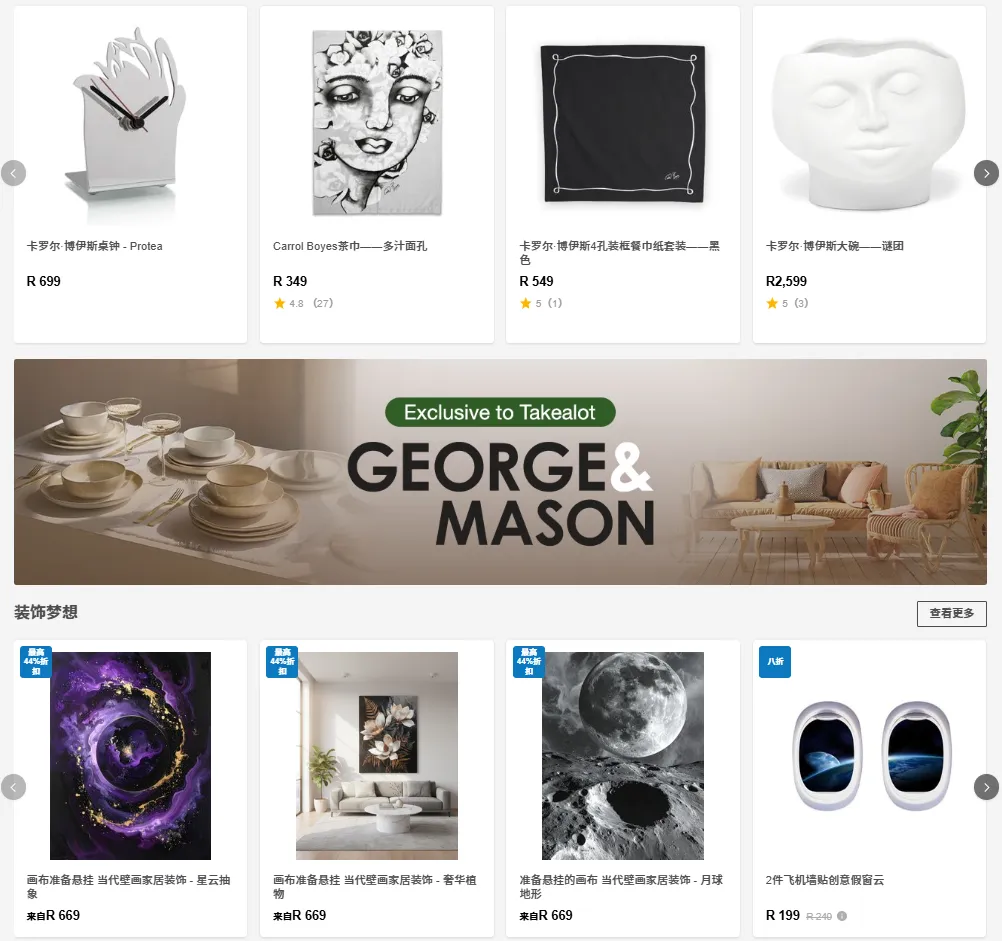The image size is (1002, 941).
Task: Open the moon terrain canvas art image
Action: [623, 756]
